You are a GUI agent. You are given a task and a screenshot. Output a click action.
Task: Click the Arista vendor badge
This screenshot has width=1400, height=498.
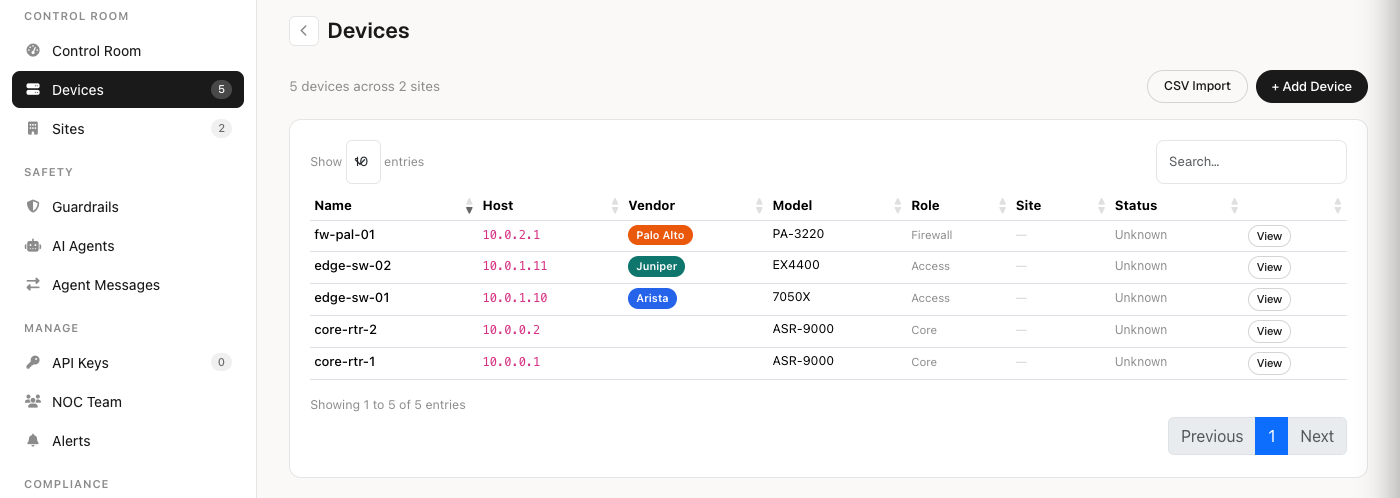click(x=652, y=298)
